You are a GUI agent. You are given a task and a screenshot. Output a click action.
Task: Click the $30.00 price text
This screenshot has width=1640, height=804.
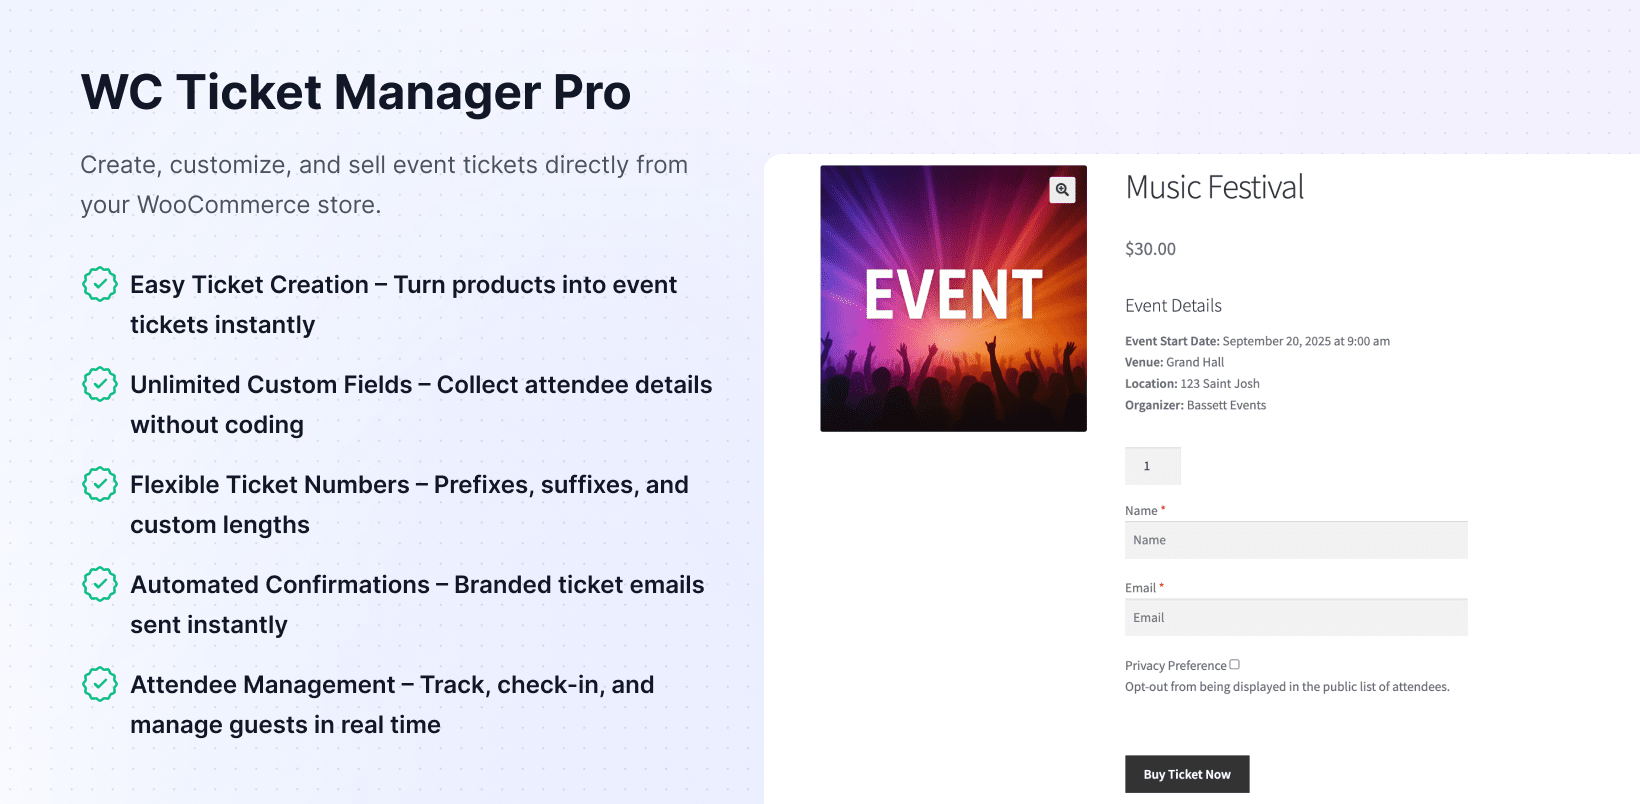[x=1150, y=249]
